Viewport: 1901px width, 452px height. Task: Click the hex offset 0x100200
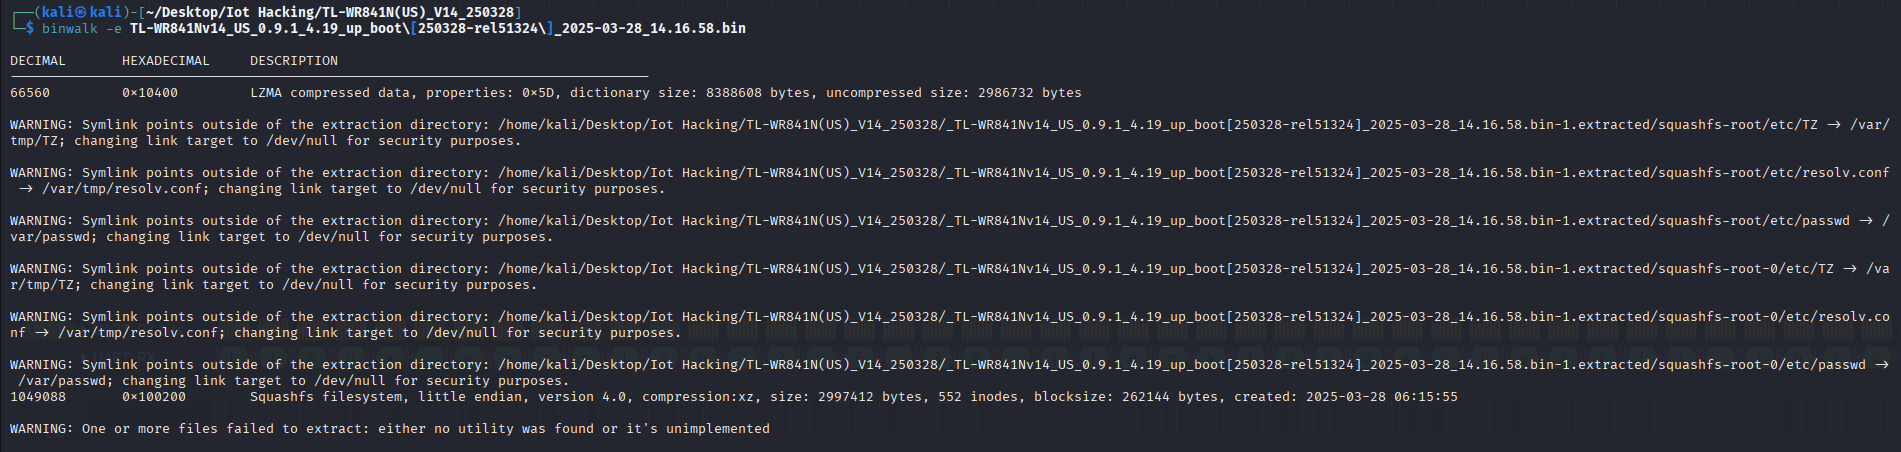[x=154, y=397]
